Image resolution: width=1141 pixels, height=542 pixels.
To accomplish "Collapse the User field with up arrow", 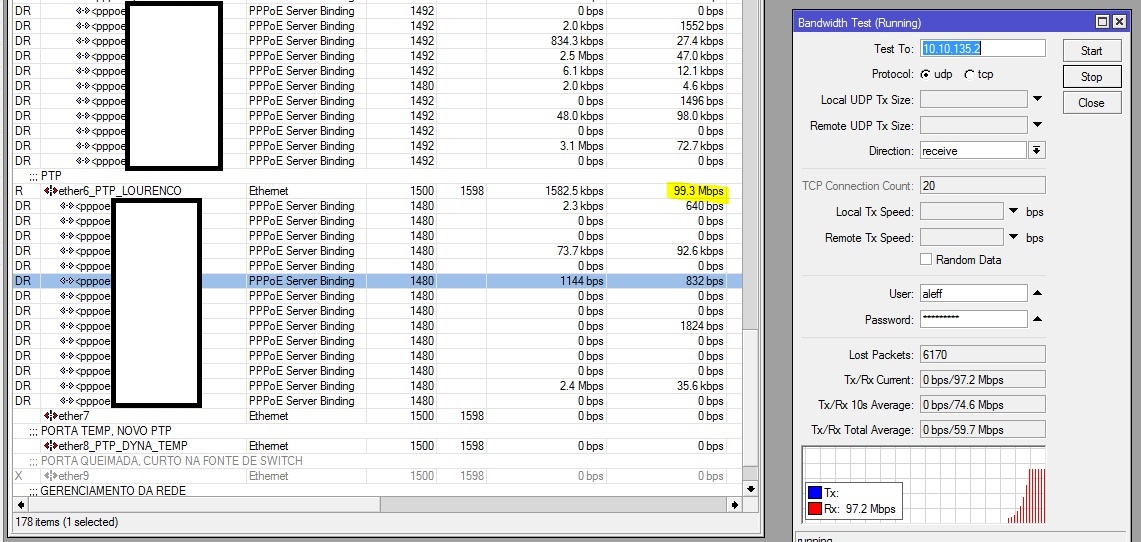I will click(1037, 293).
